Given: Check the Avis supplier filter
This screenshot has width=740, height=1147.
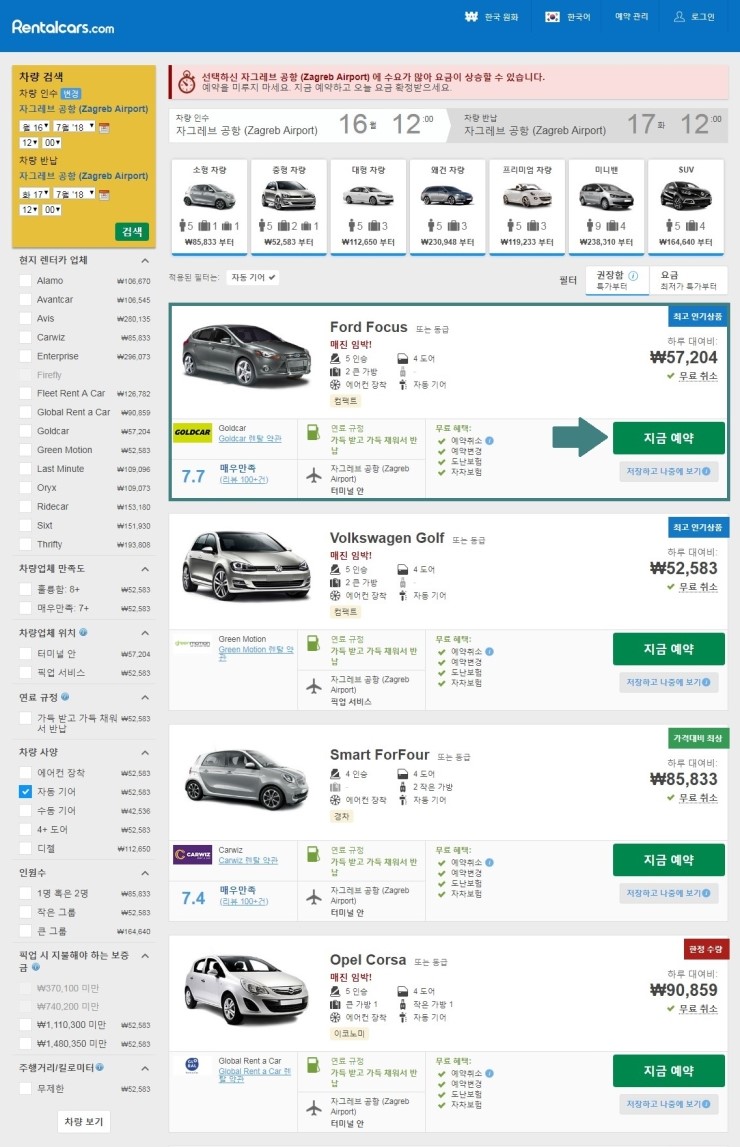Looking at the screenshot, I should click(x=26, y=318).
